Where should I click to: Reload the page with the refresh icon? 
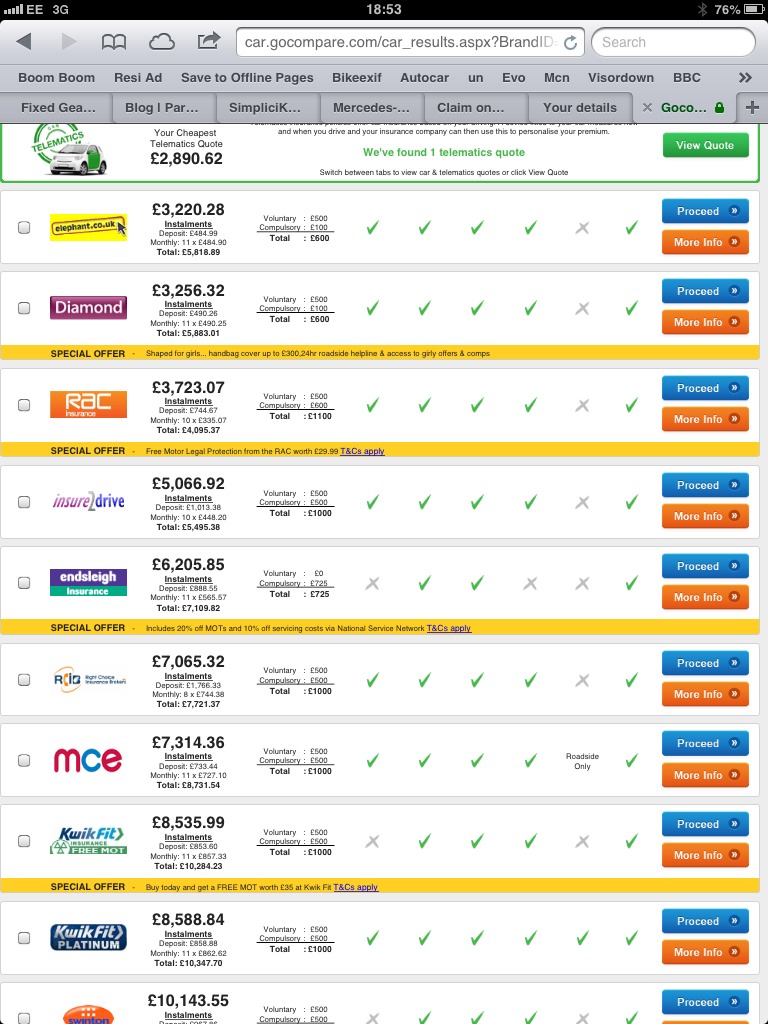[570, 43]
